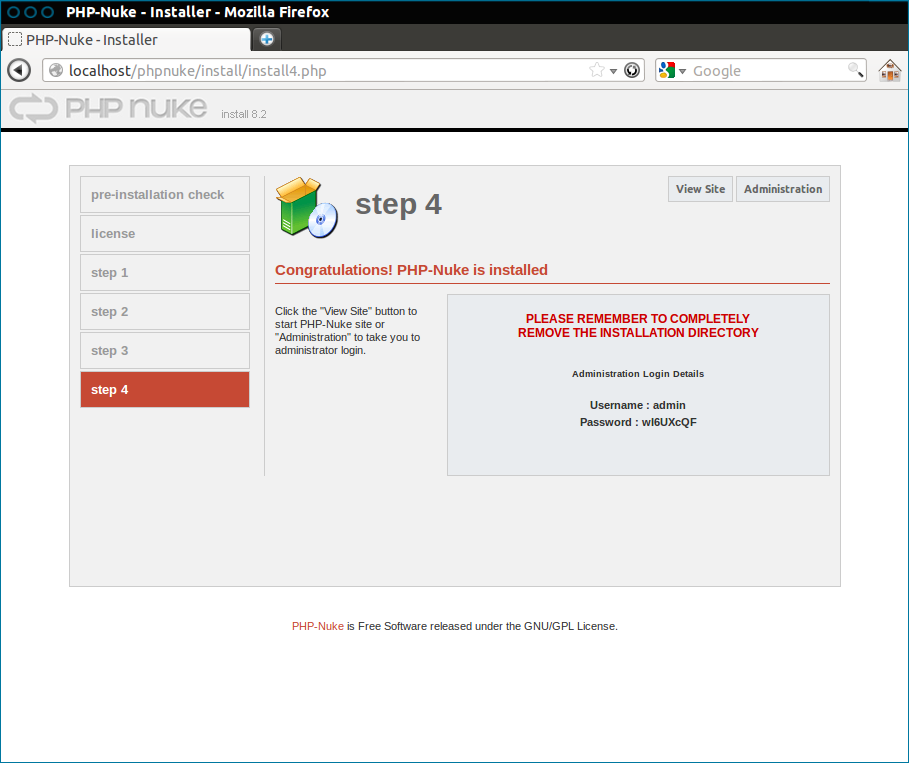The width and height of the screenshot is (909, 763).
Task: Click the 'Username : admin' text
Action: click(x=638, y=405)
